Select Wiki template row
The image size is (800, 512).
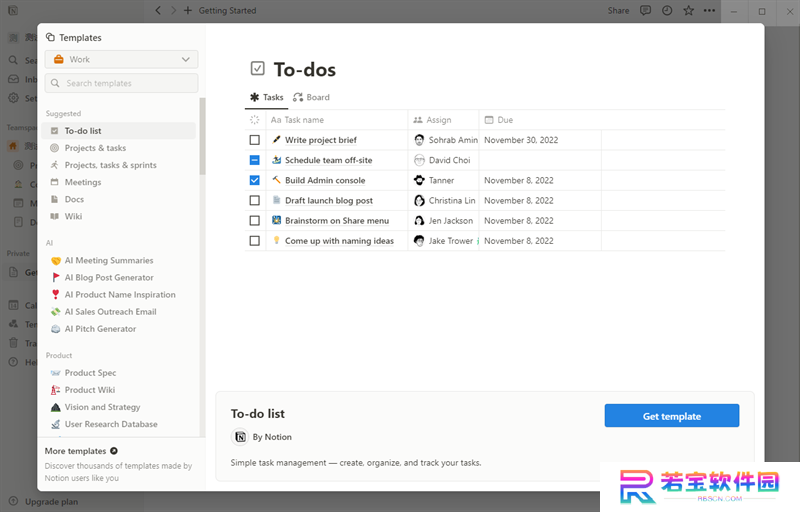[x=118, y=216]
